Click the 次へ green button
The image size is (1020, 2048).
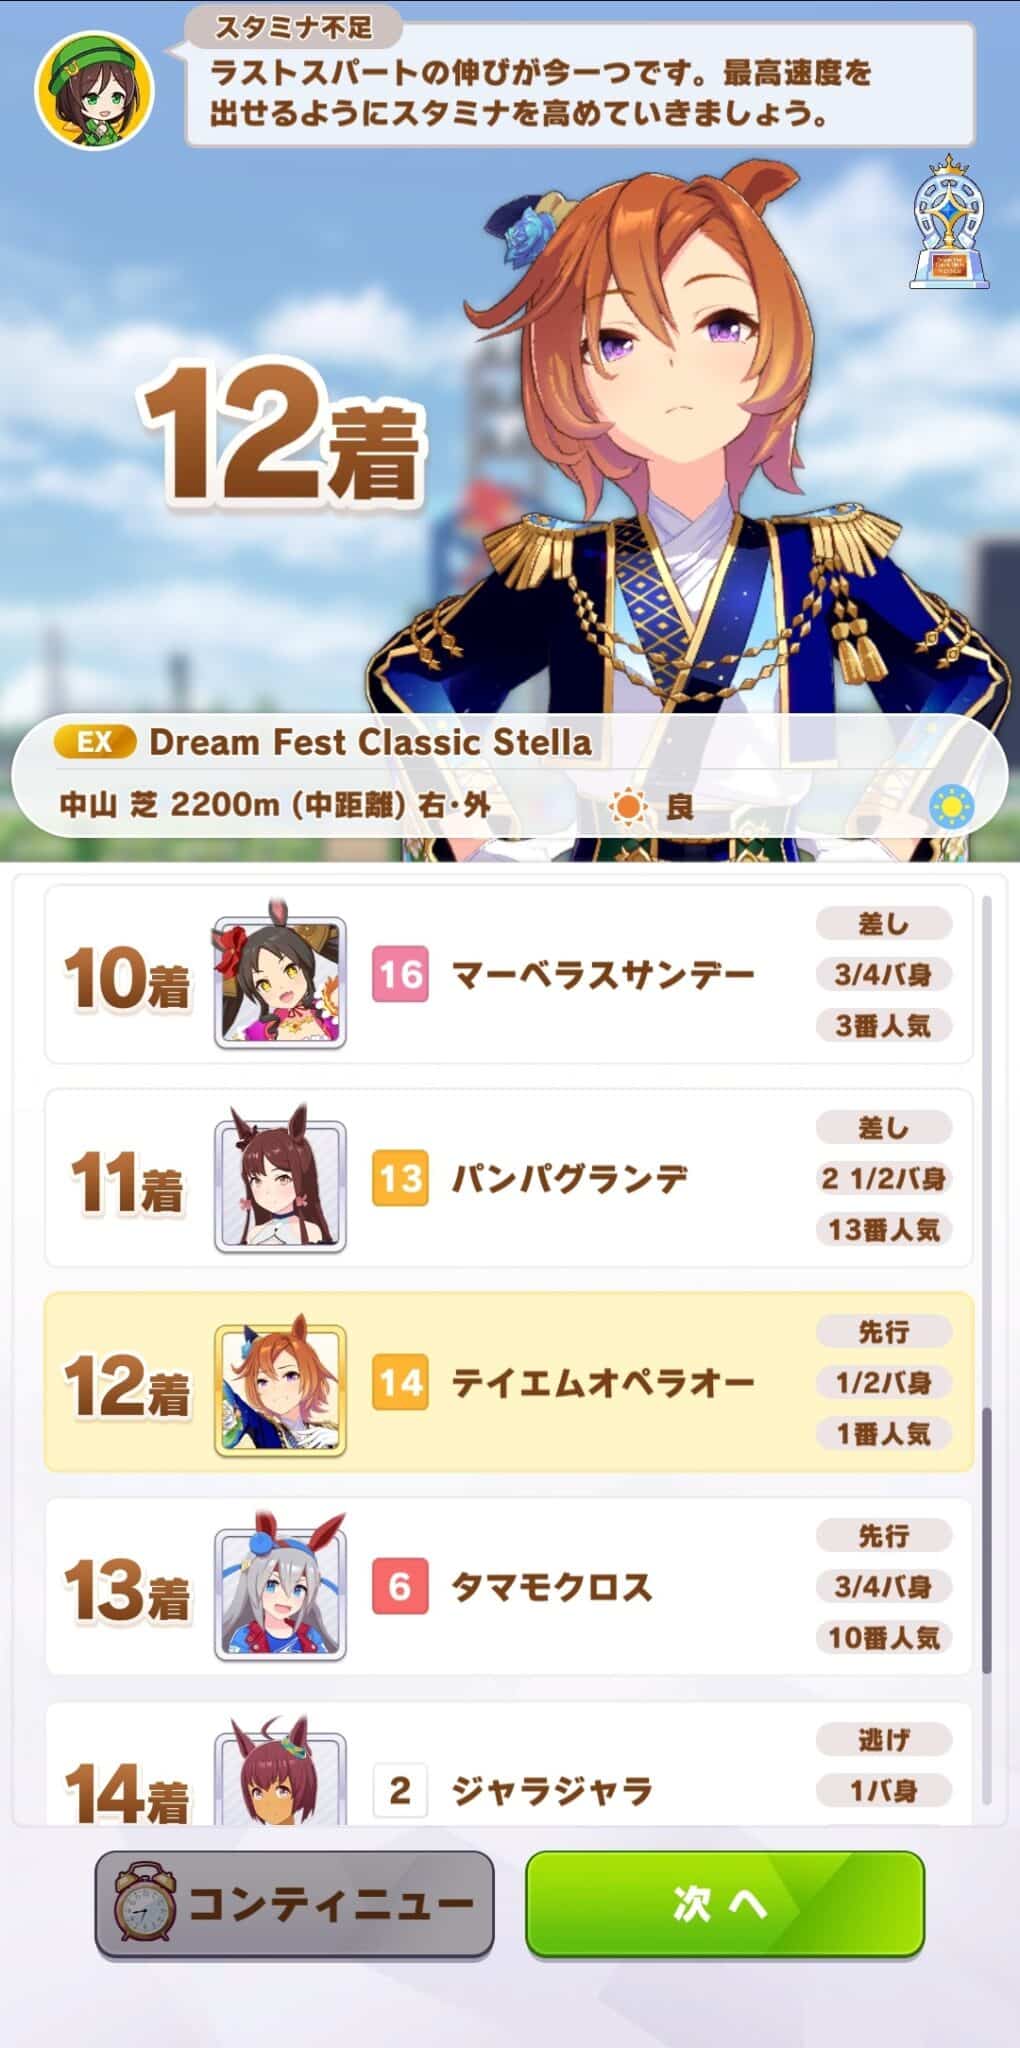pyautogui.click(x=724, y=1904)
